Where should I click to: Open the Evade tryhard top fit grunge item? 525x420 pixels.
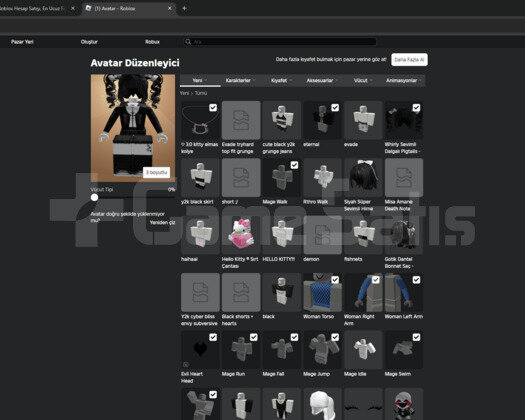241,120
